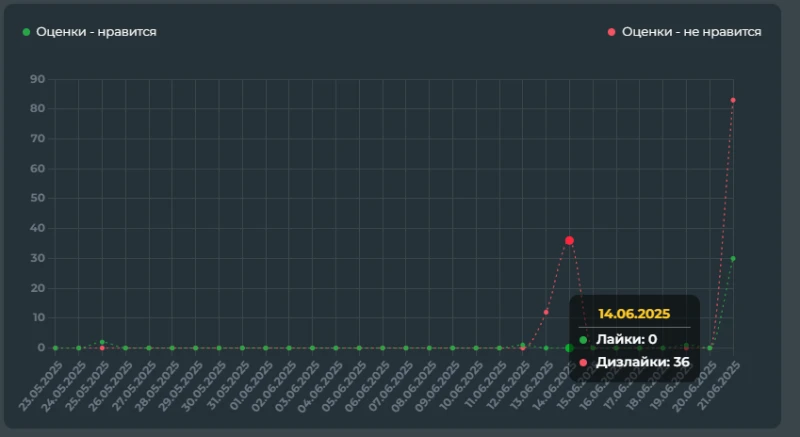Select the red dislike peak point on 21.06.2025
Viewport: 800px width, 437px height.
point(733,100)
